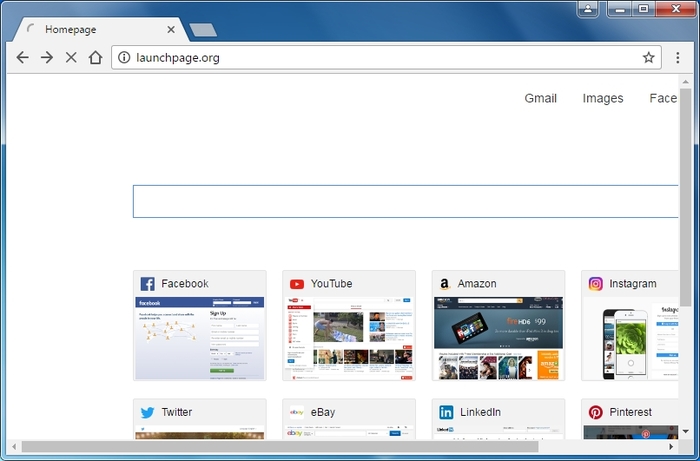Minimize the Chrome window
Viewport: 700px width, 461px height.
coord(620,9)
